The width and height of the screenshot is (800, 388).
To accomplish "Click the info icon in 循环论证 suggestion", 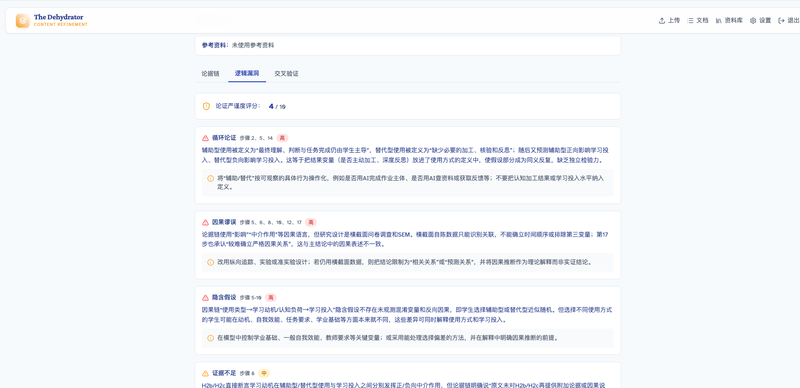I will coord(210,178).
